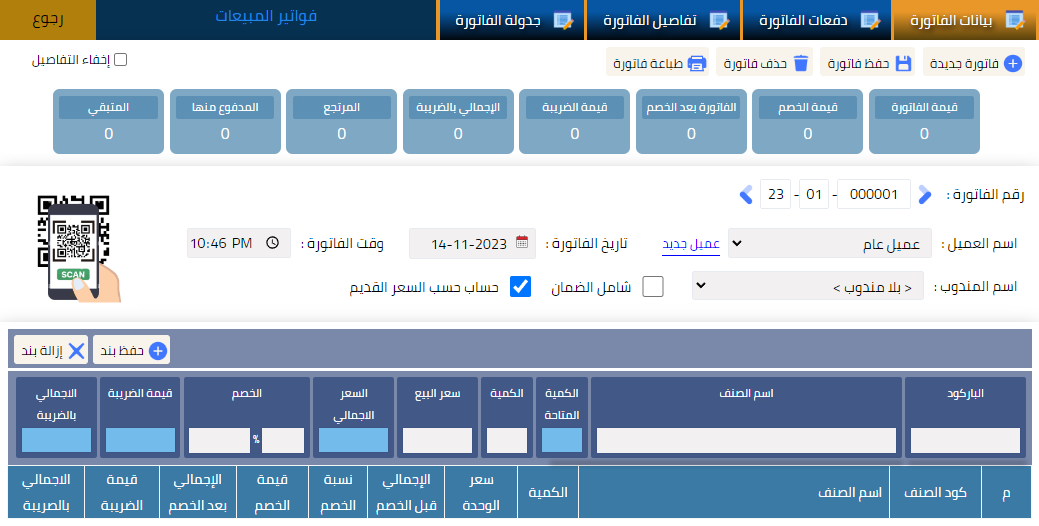1039x526 pixels.
Task: Click the item name input field
Action: 746,441
